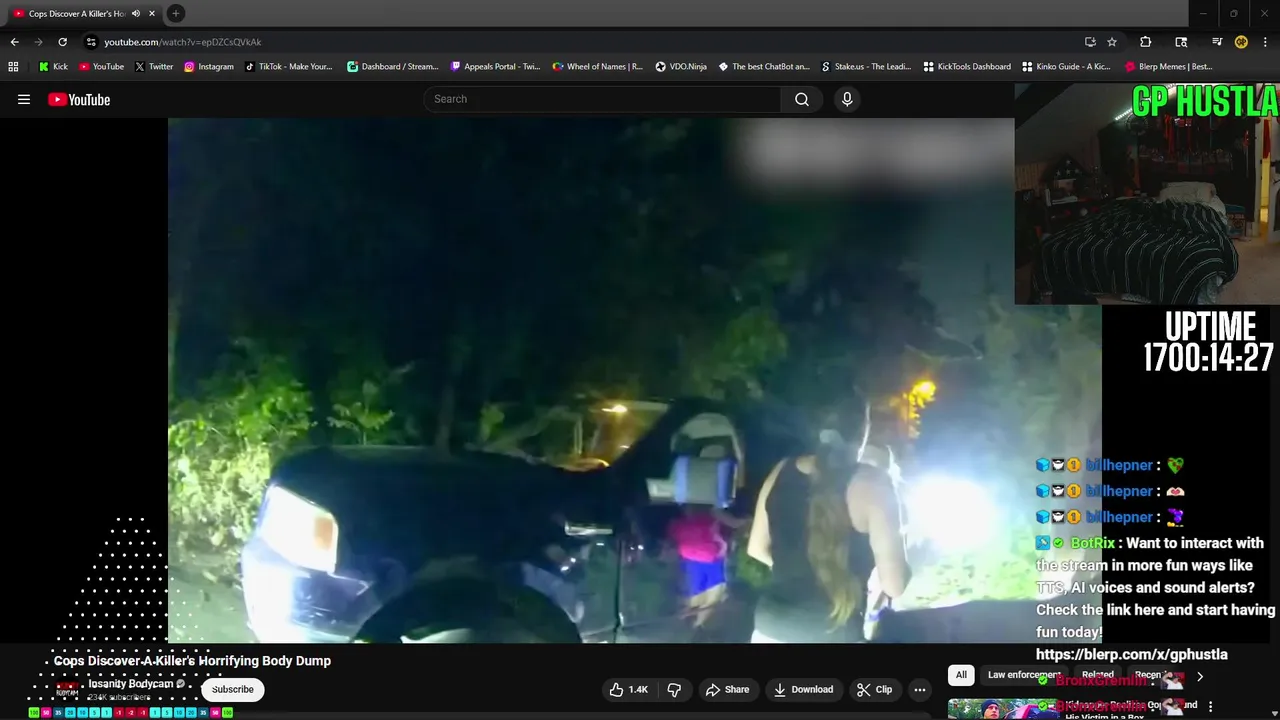View site information icon in address bar
The width and height of the screenshot is (1280, 720).
(x=91, y=42)
